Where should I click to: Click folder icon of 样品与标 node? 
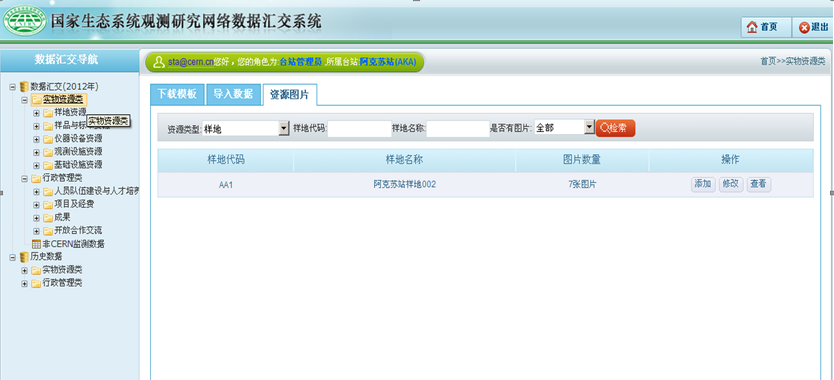pos(48,126)
